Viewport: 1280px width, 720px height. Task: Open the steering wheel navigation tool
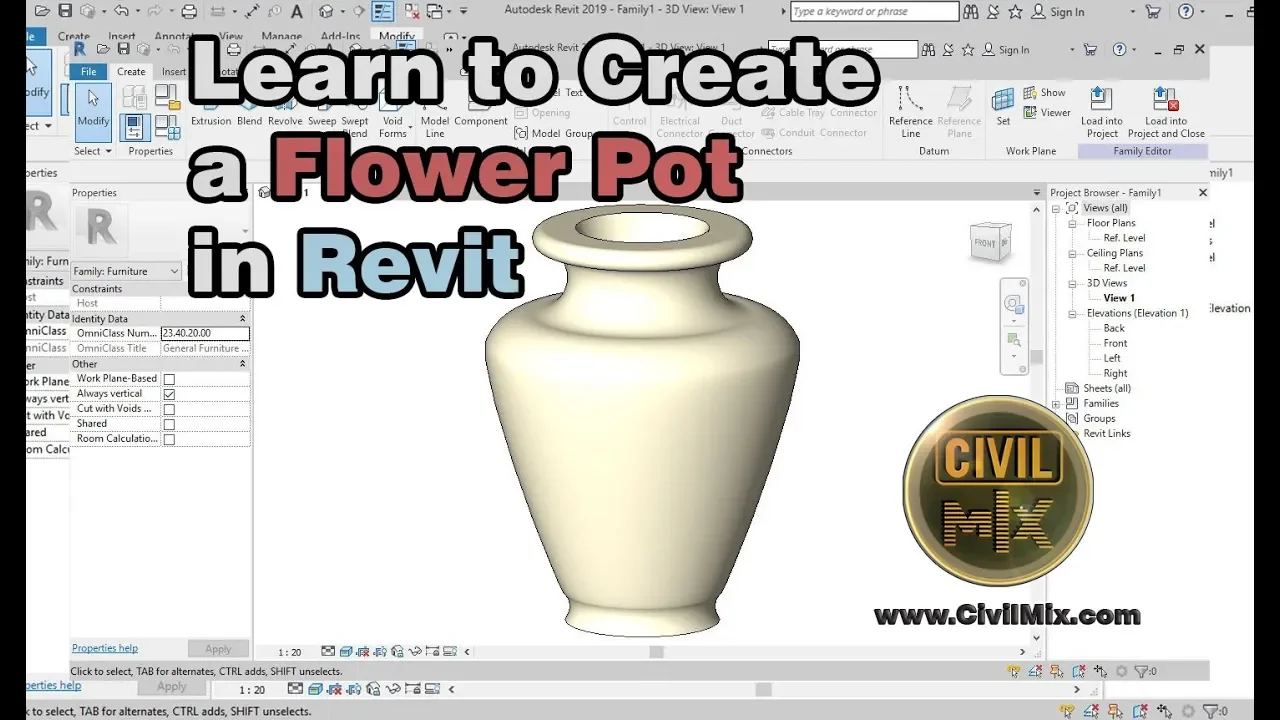point(1014,304)
